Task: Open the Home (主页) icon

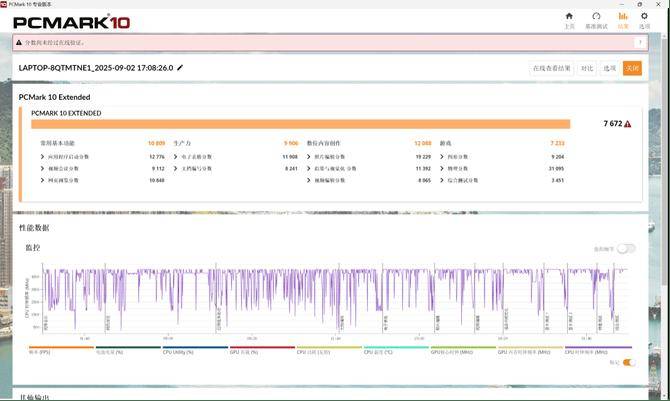Action: click(569, 19)
